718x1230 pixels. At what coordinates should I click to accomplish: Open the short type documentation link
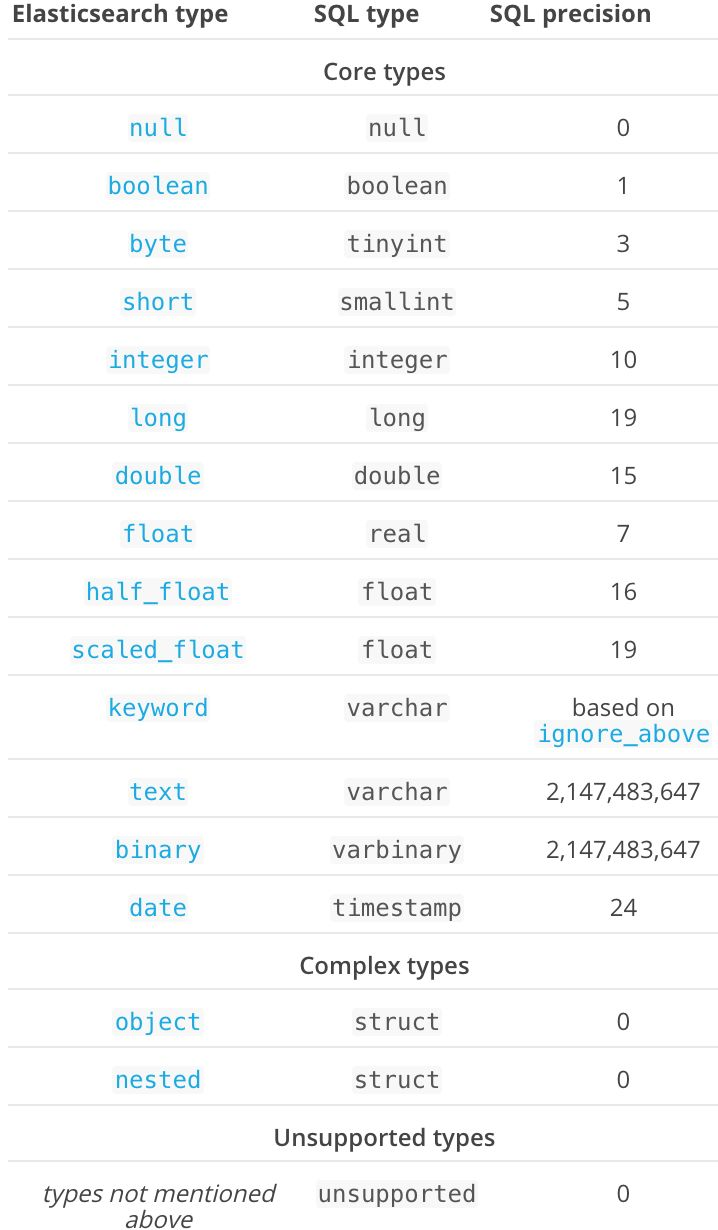pyautogui.click(x=158, y=302)
